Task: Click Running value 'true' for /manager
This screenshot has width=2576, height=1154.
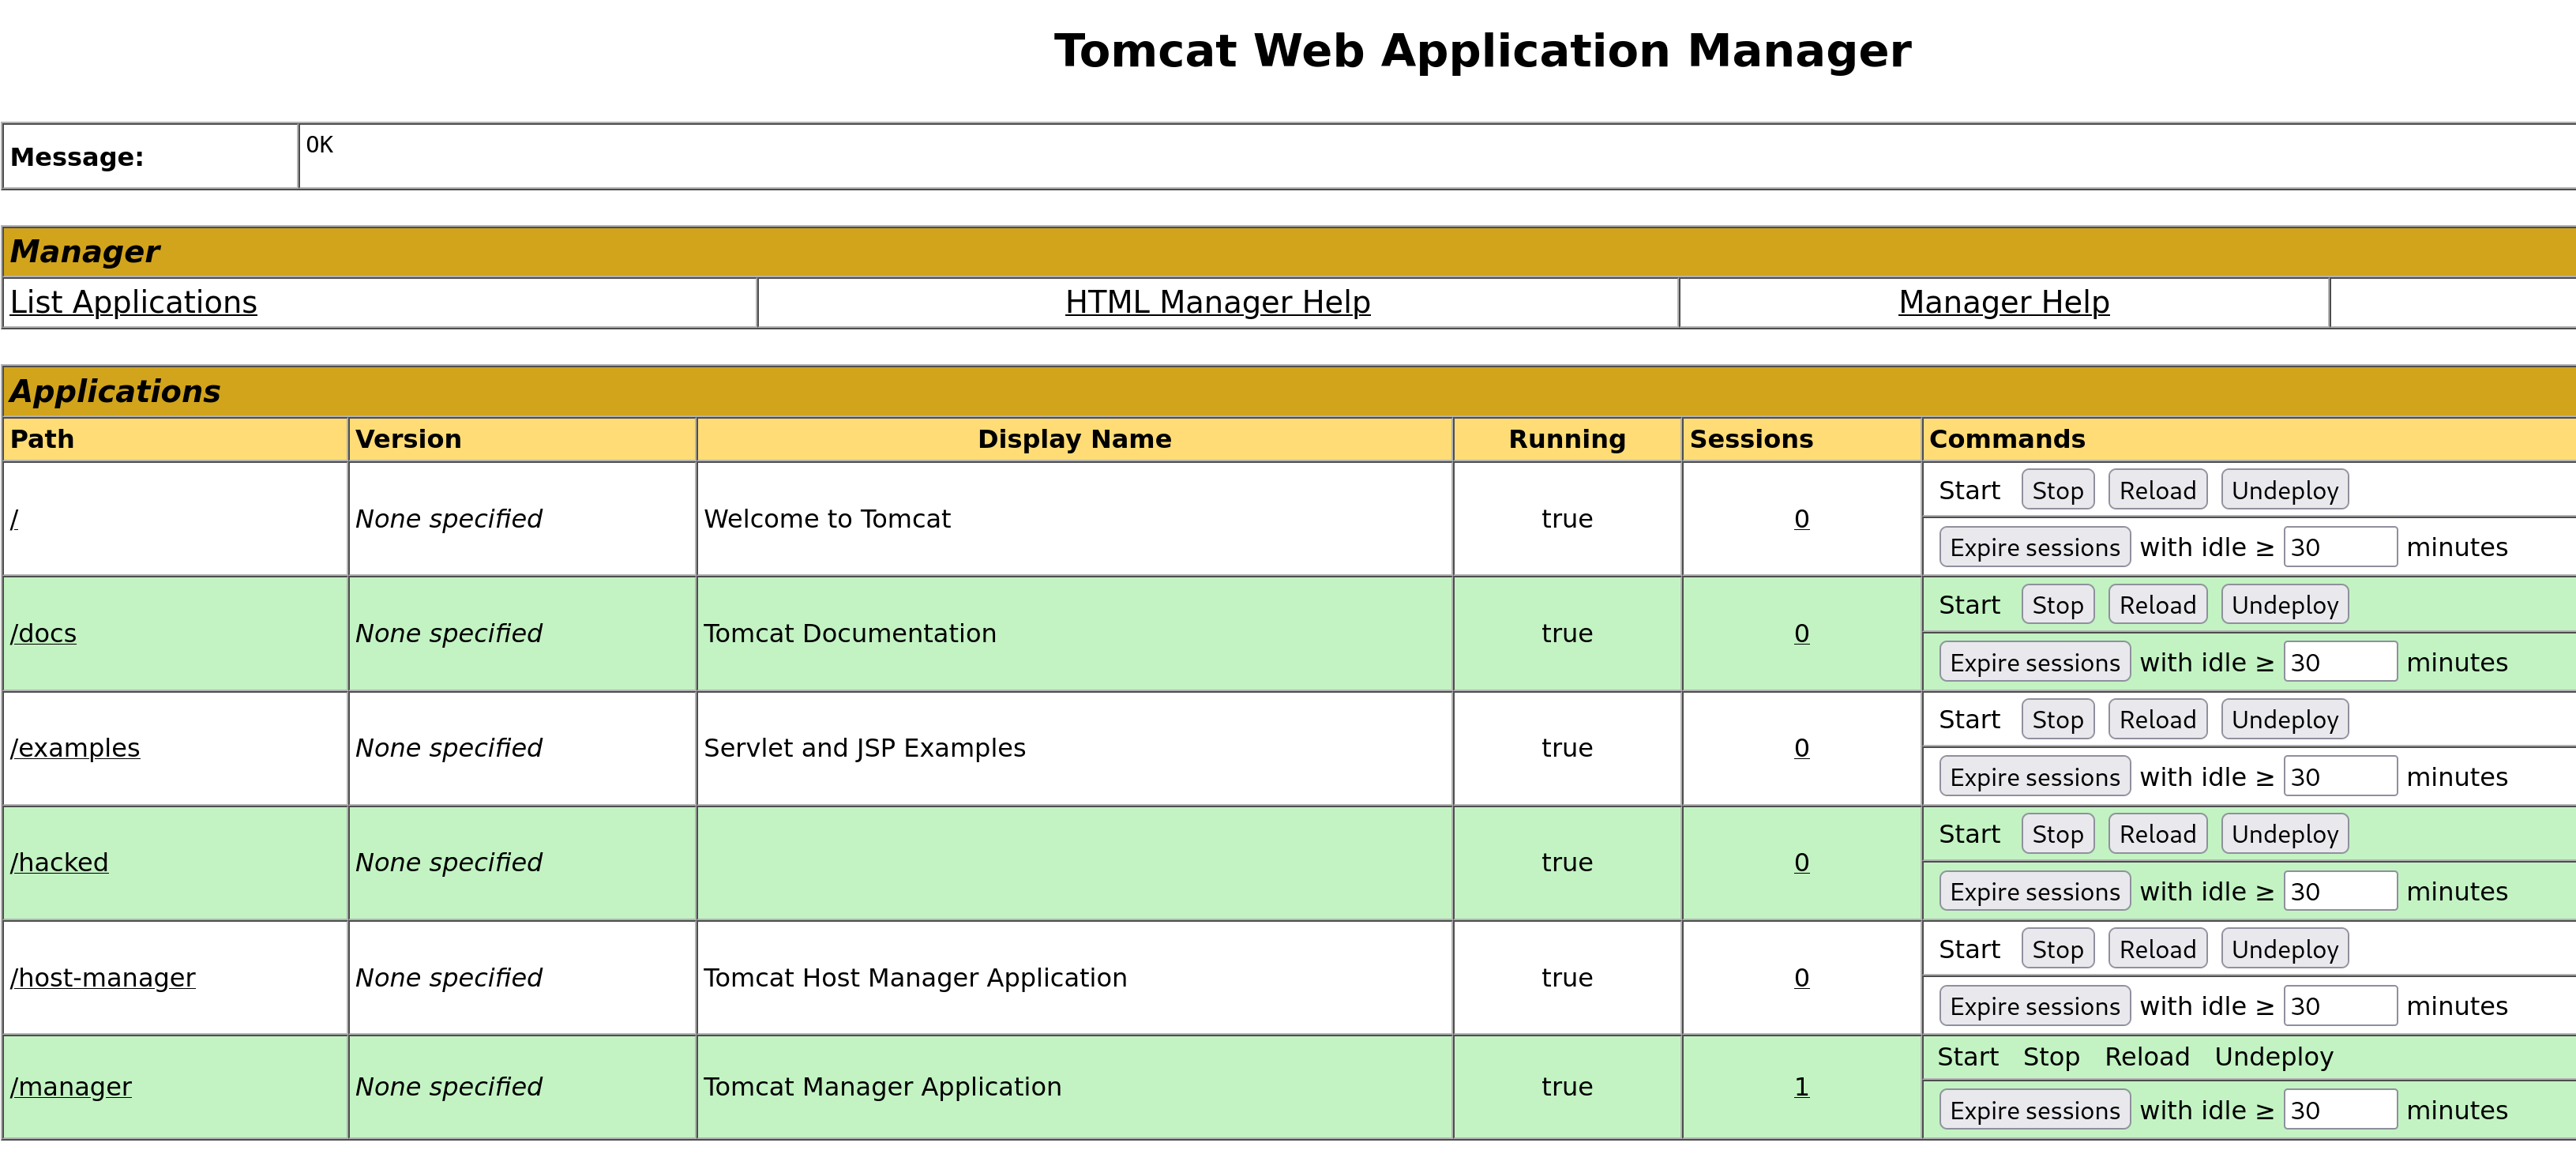Action: pyautogui.click(x=1567, y=1086)
